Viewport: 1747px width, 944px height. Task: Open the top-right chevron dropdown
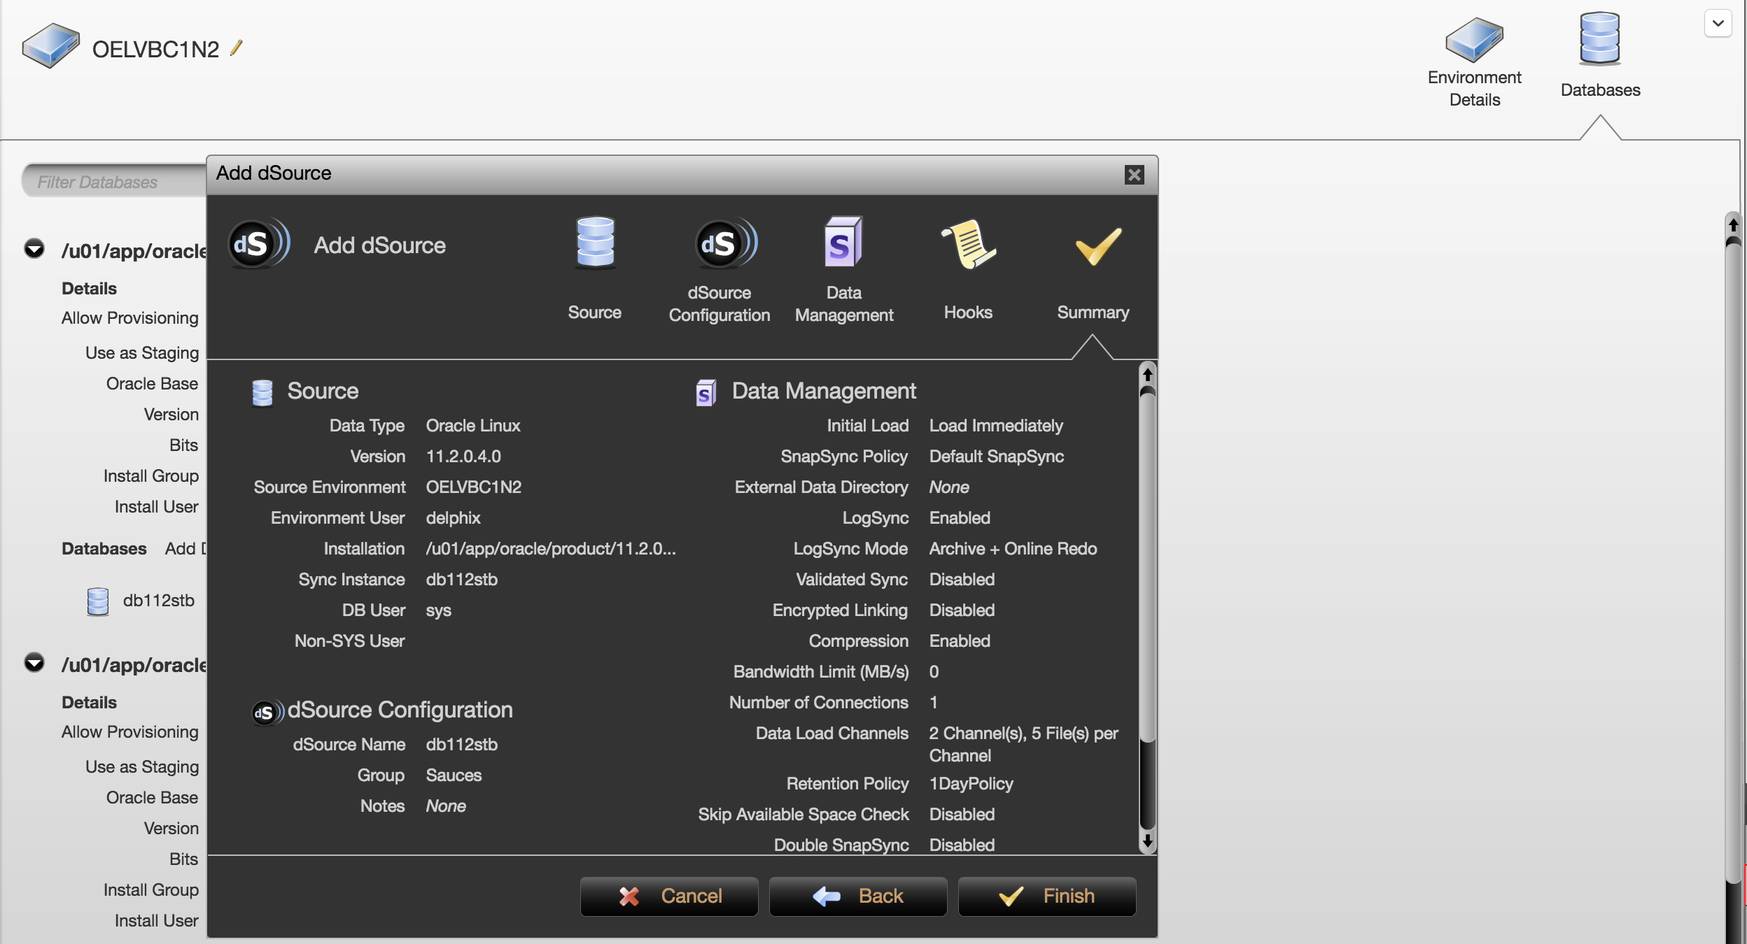pos(1717,24)
